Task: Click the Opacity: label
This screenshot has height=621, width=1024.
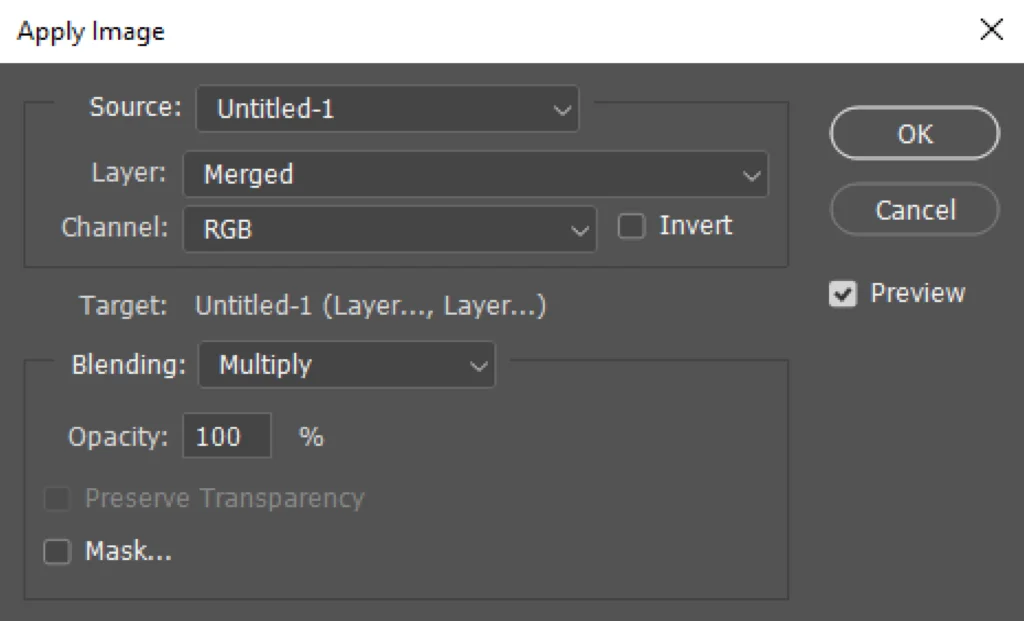Action: pyautogui.click(x=119, y=436)
